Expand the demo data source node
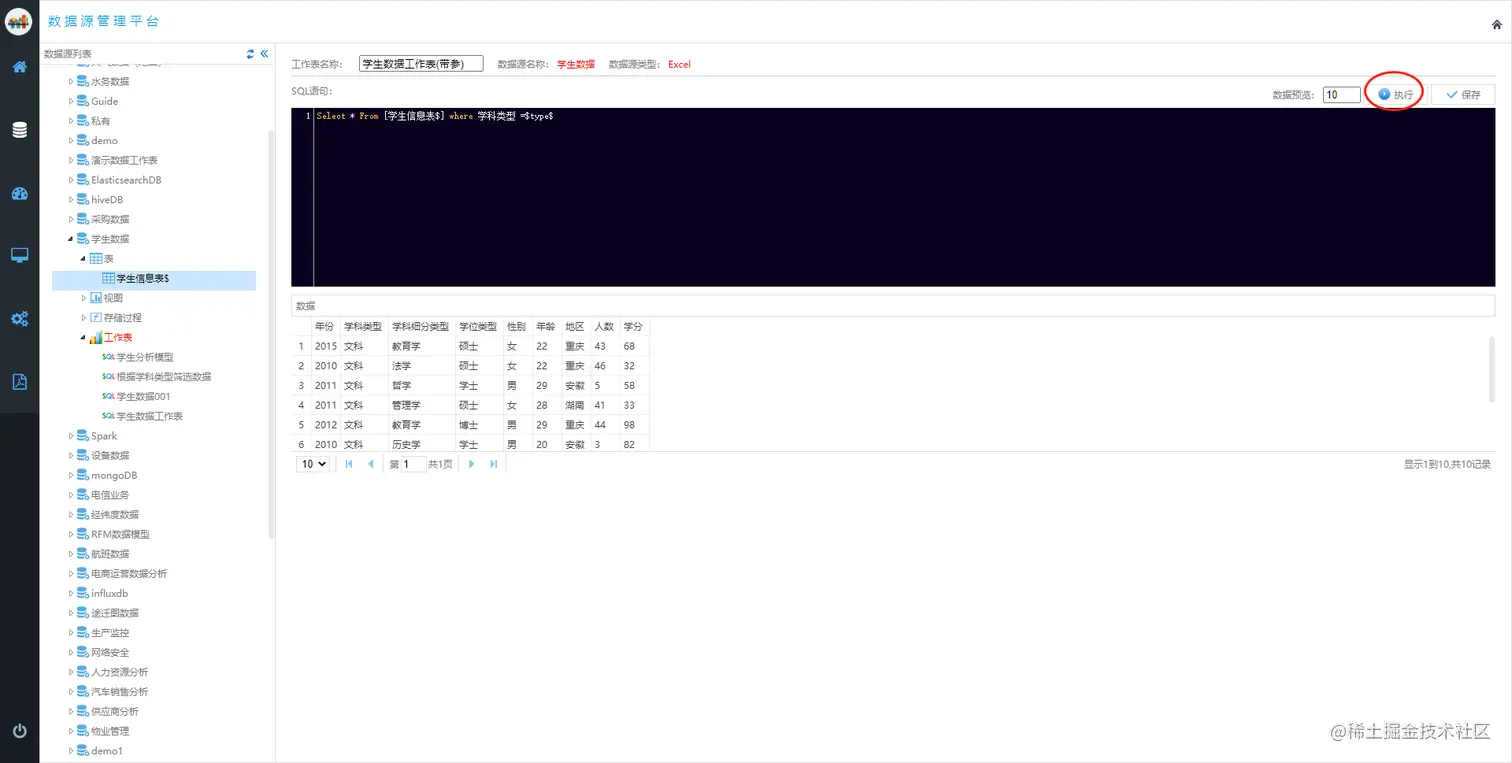 click(x=71, y=140)
